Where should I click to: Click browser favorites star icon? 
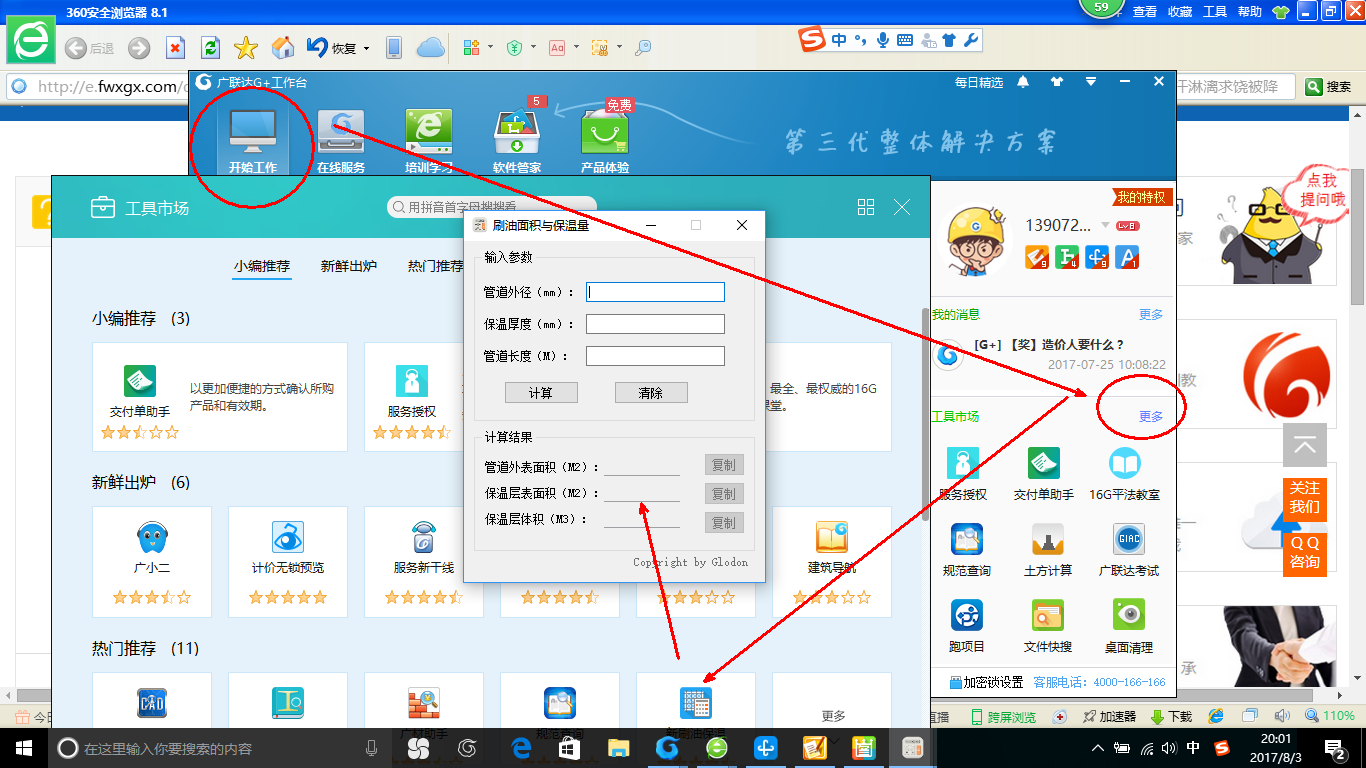(246, 47)
